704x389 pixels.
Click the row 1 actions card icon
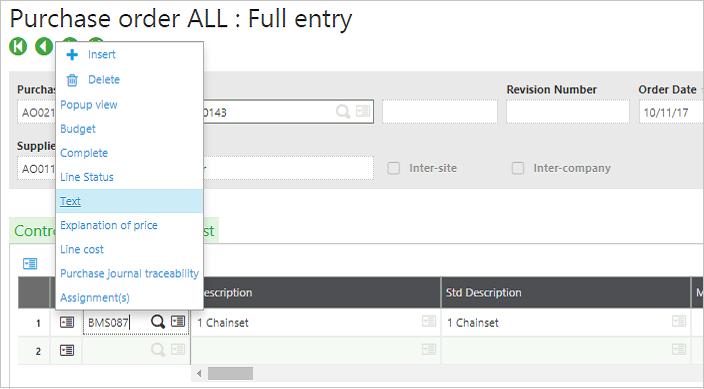(67, 322)
